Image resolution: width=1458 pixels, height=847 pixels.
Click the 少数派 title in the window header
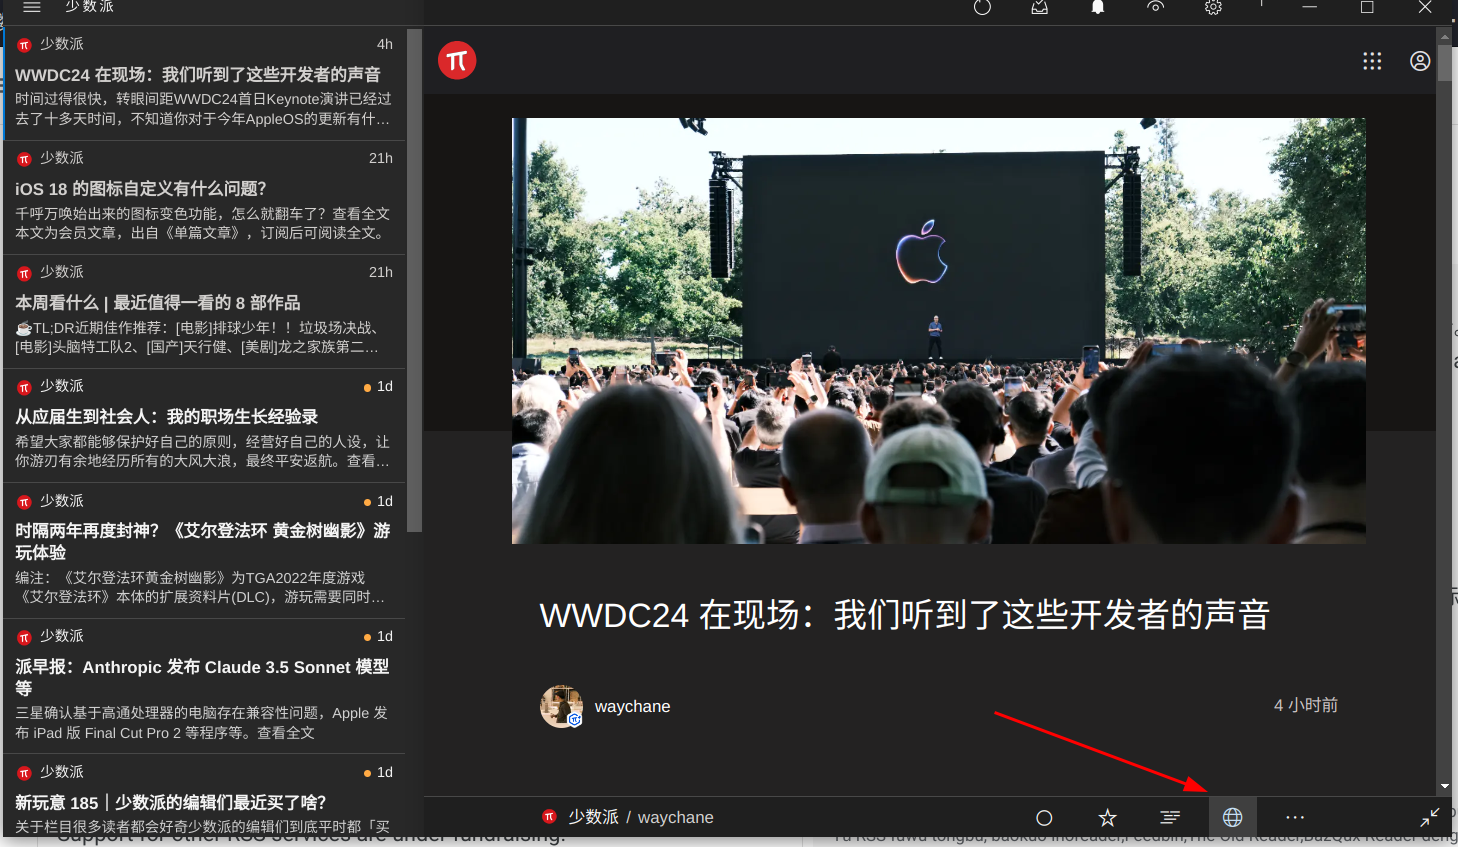point(89,7)
